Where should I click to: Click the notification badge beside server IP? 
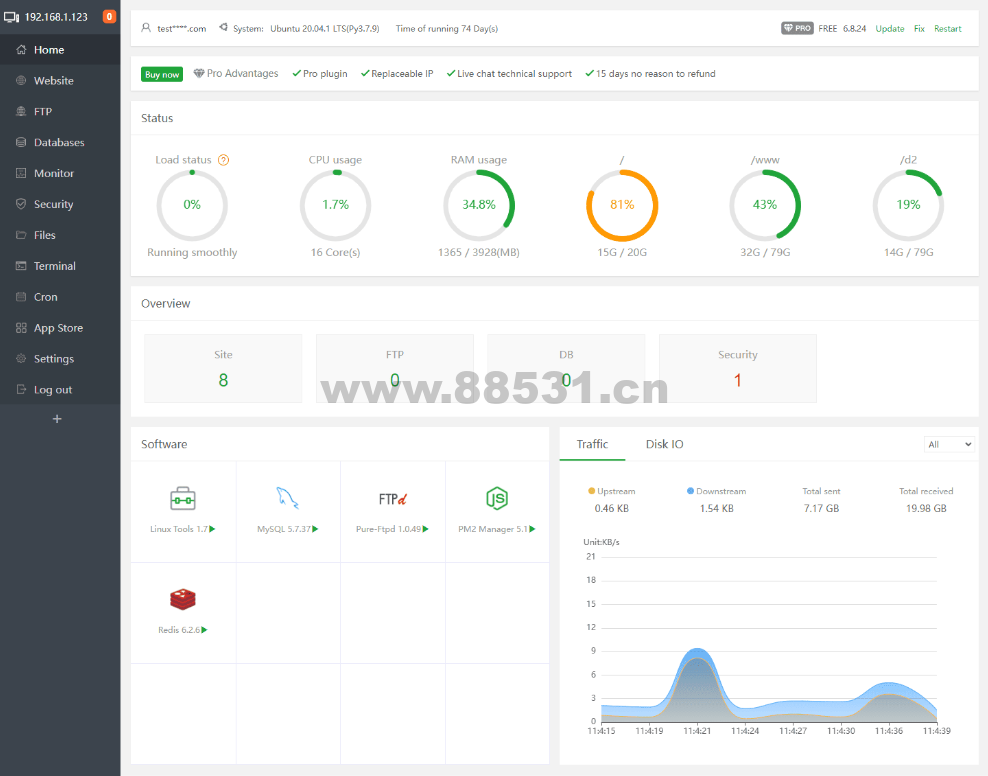(109, 17)
